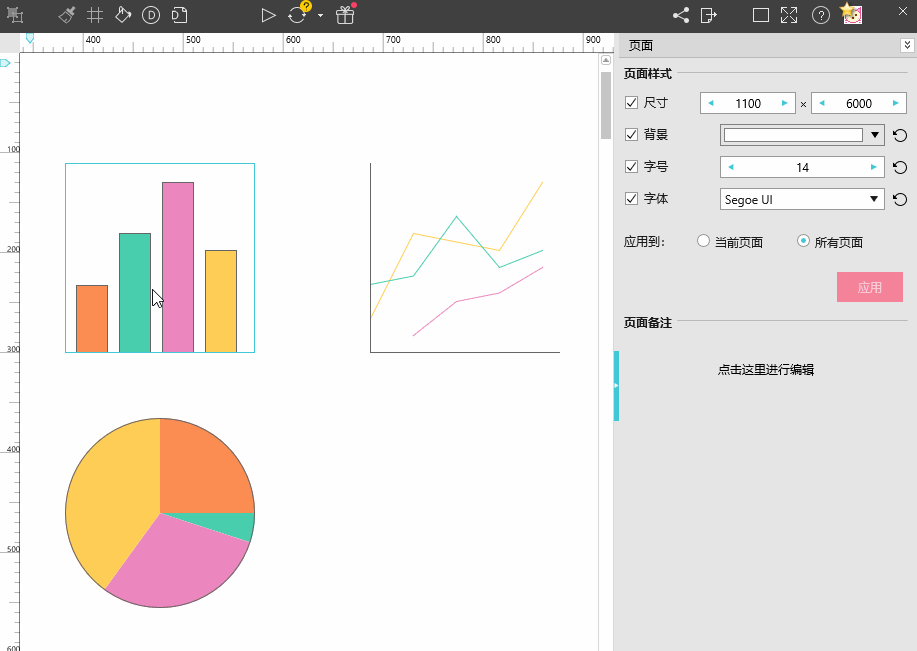Click the scrollbar up arrow button

605,60
